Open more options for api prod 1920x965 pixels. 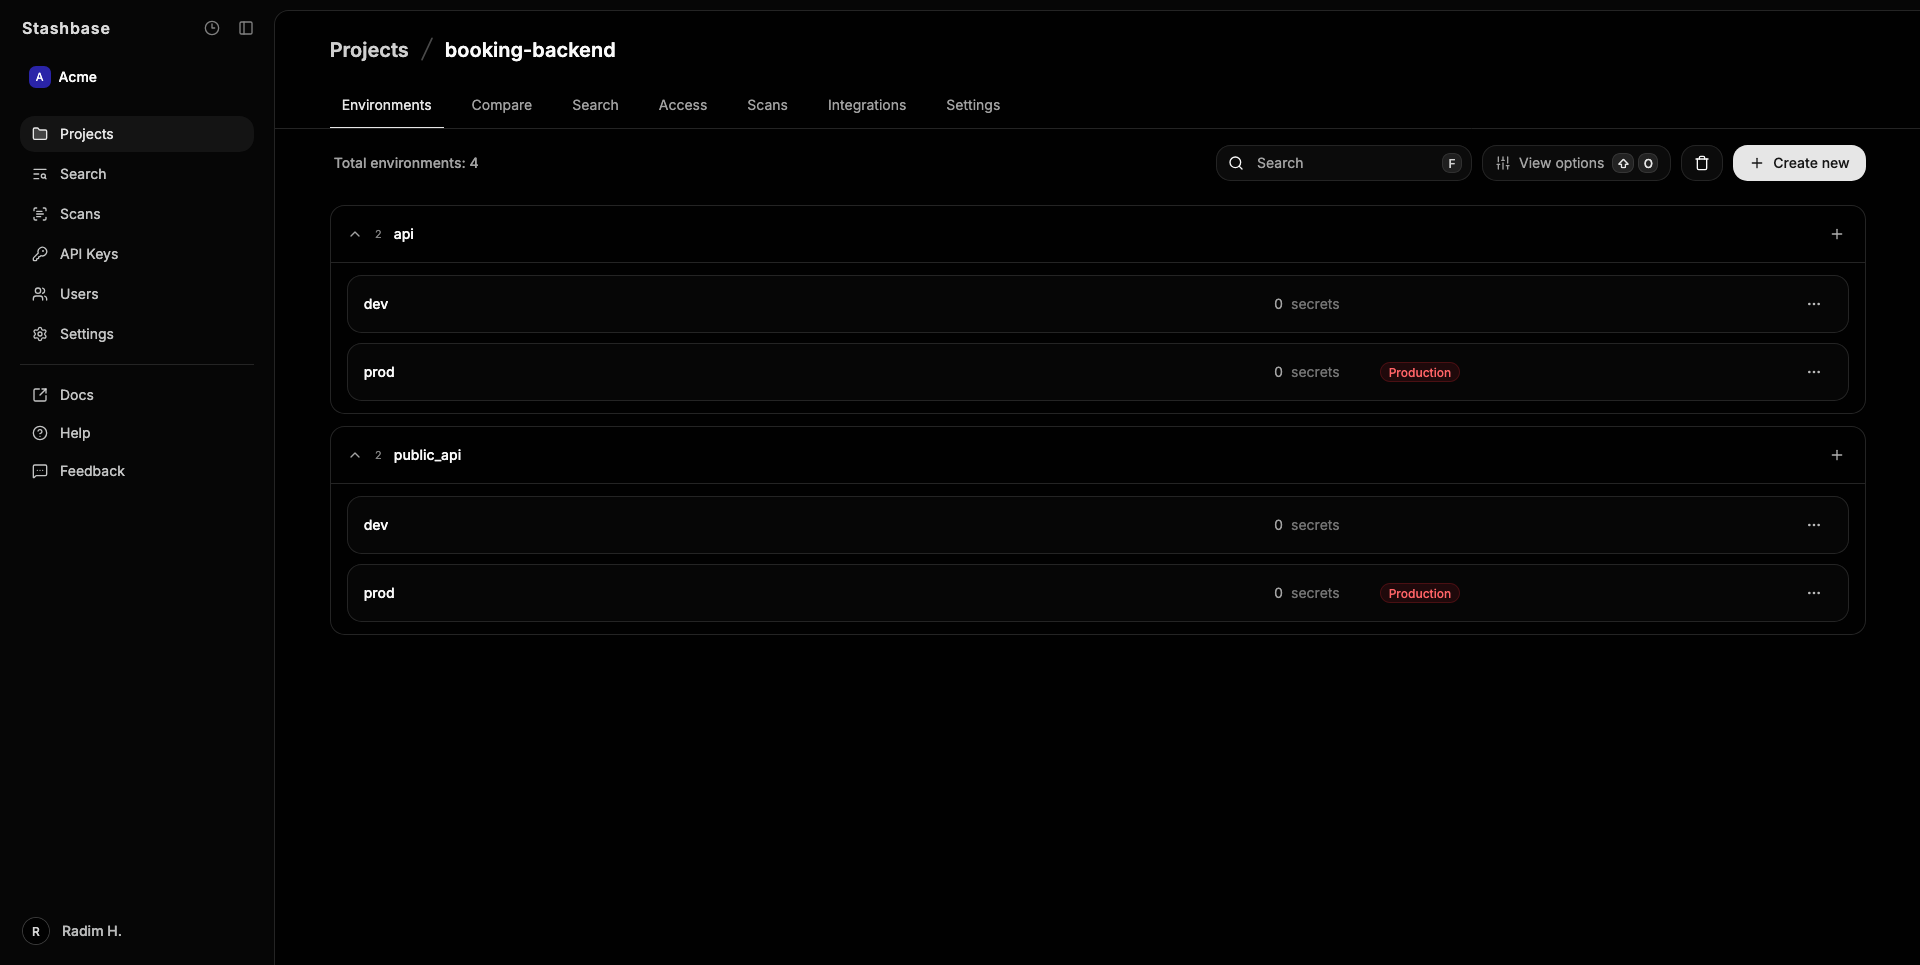1814,372
